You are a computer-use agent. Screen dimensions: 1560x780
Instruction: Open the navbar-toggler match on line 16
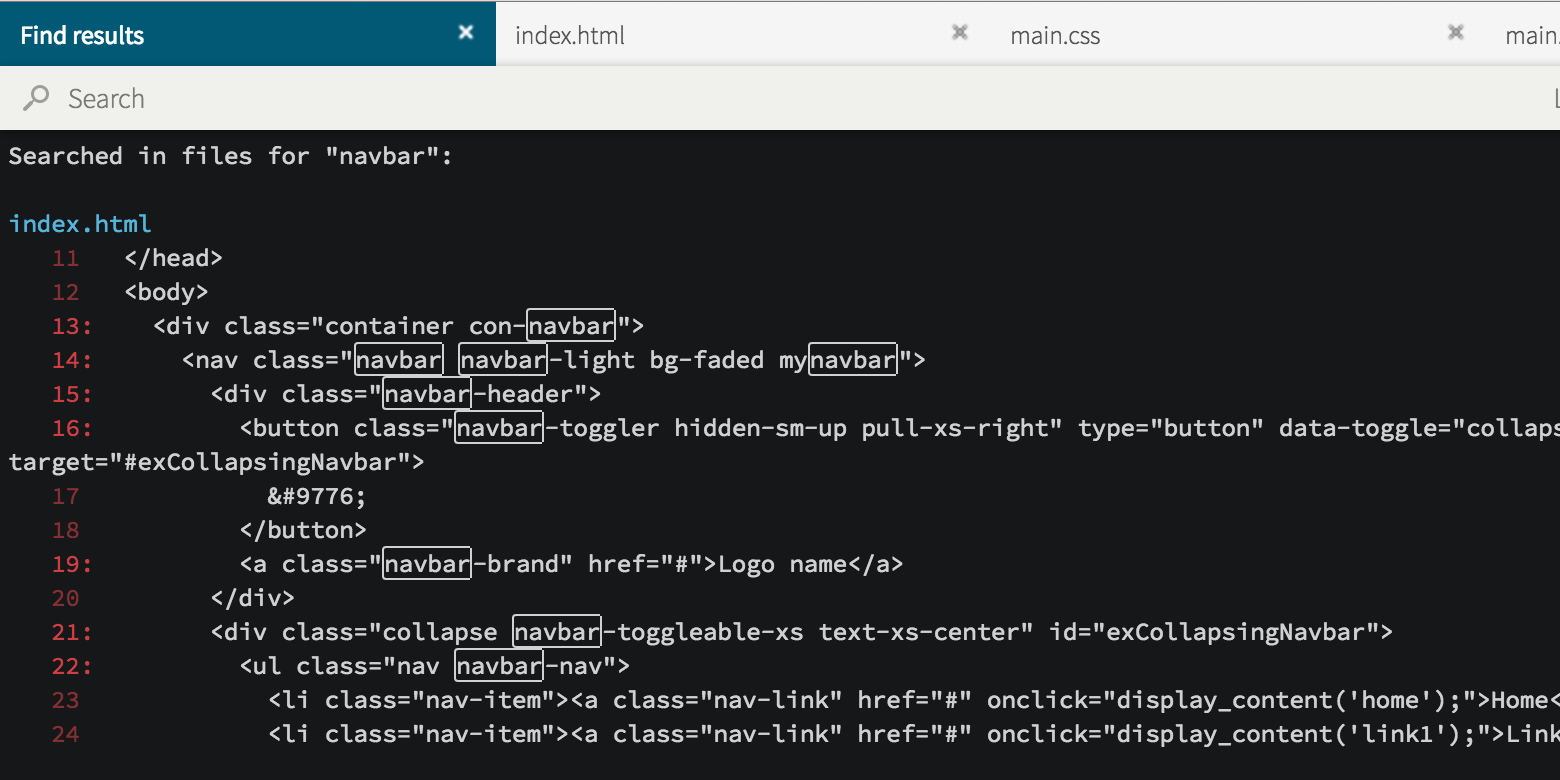[x=499, y=427]
